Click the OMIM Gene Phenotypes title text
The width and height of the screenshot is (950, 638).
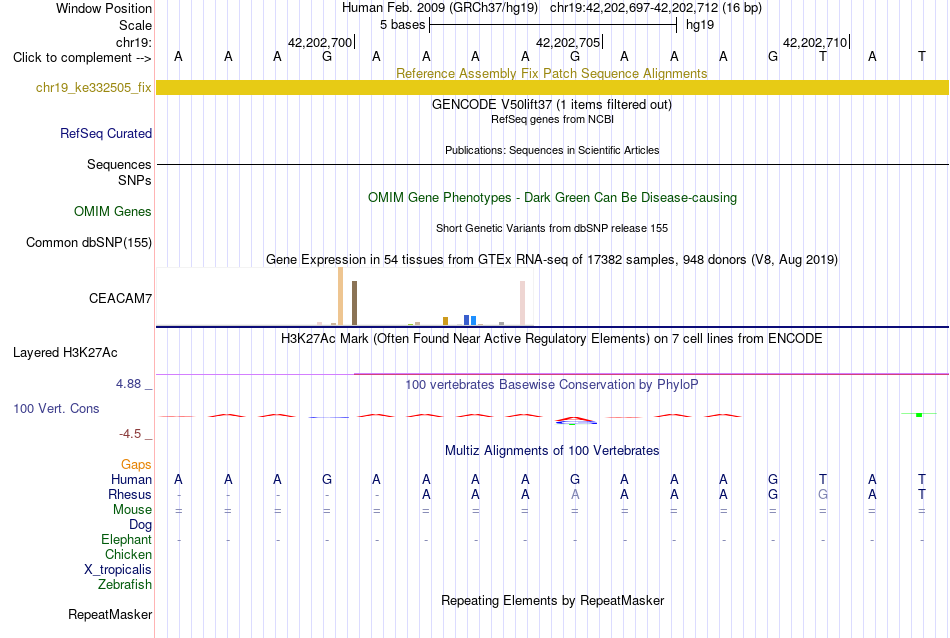click(x=552, y=198)
